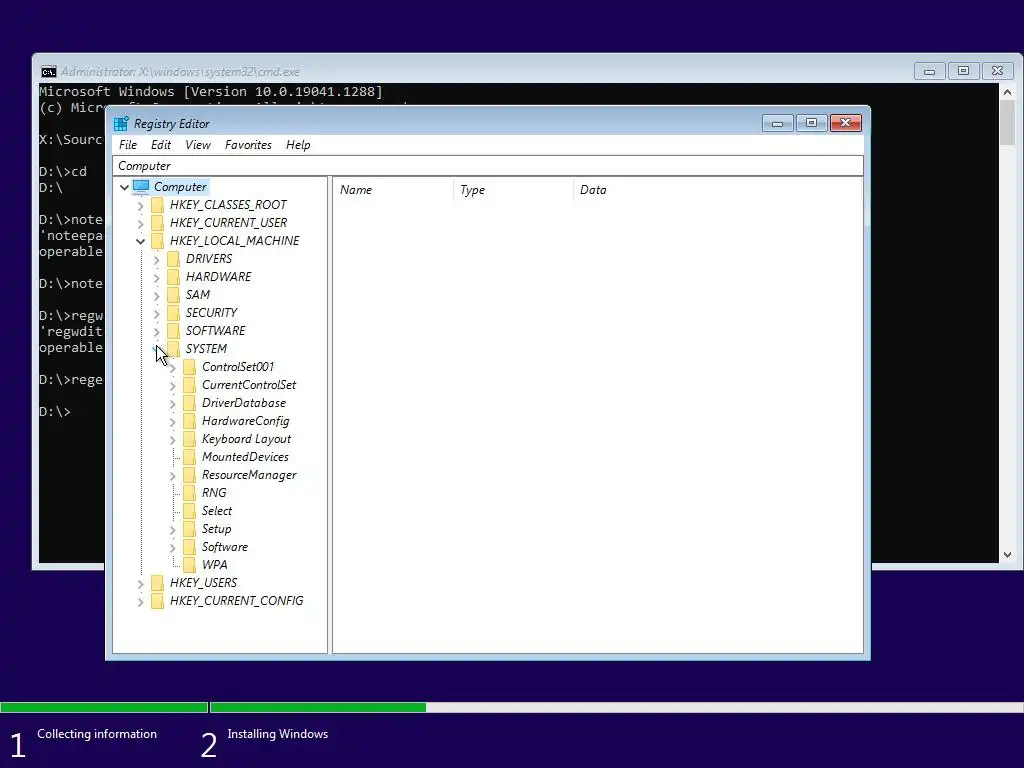Viewport: 1024px width, 768px height.
Task: Click the DRIVERS folder icon
Action: 173,259
